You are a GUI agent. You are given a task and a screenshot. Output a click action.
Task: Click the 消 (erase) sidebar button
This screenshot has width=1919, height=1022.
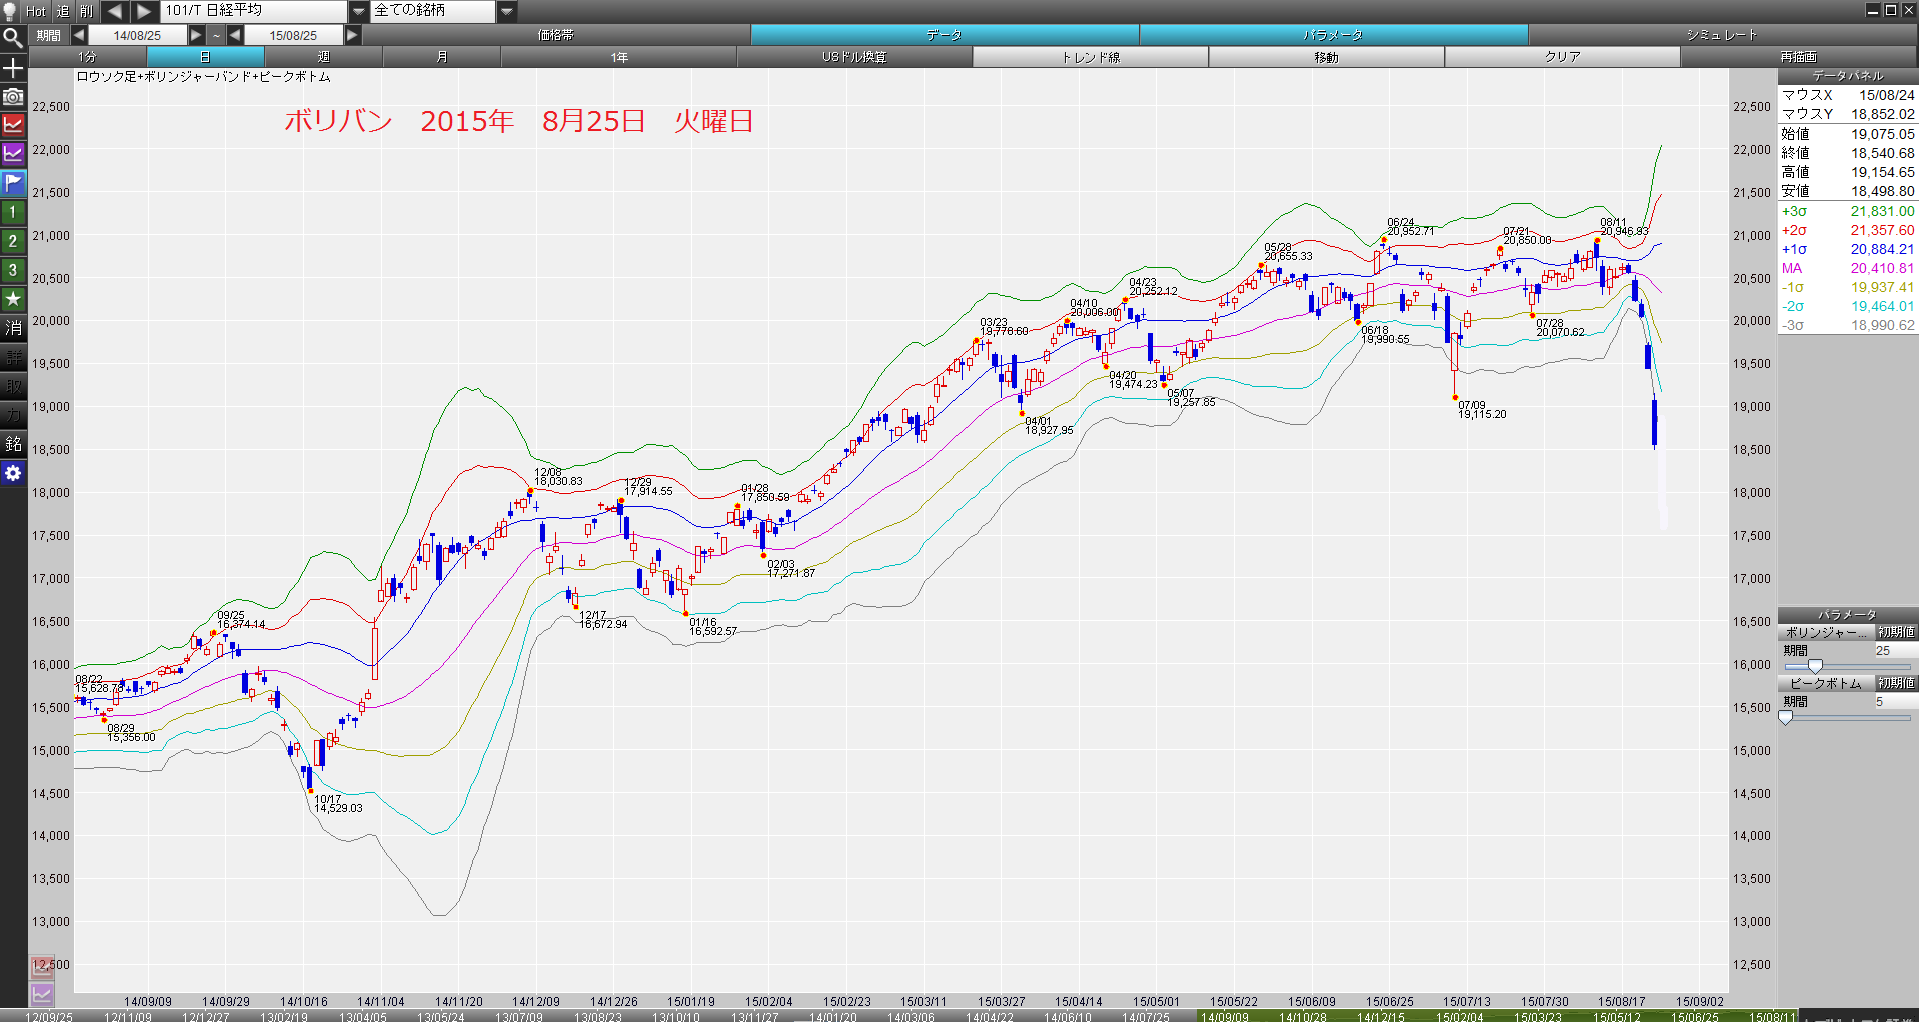[x=13, y=328]
